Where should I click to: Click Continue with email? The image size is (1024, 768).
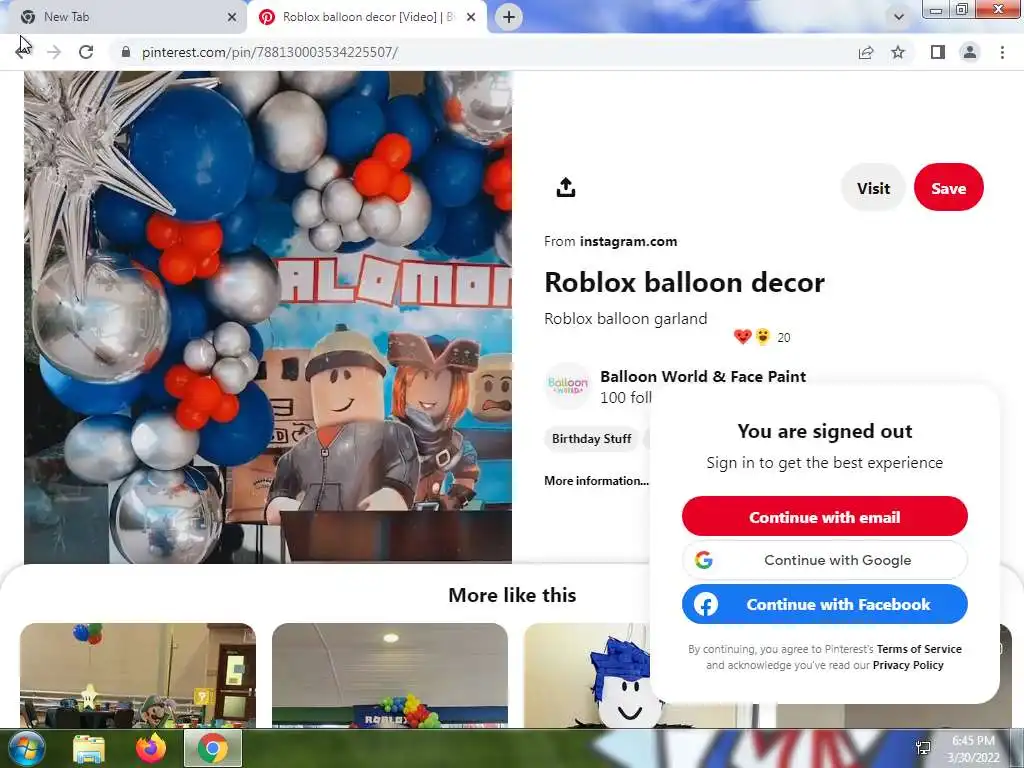[825, 517]
